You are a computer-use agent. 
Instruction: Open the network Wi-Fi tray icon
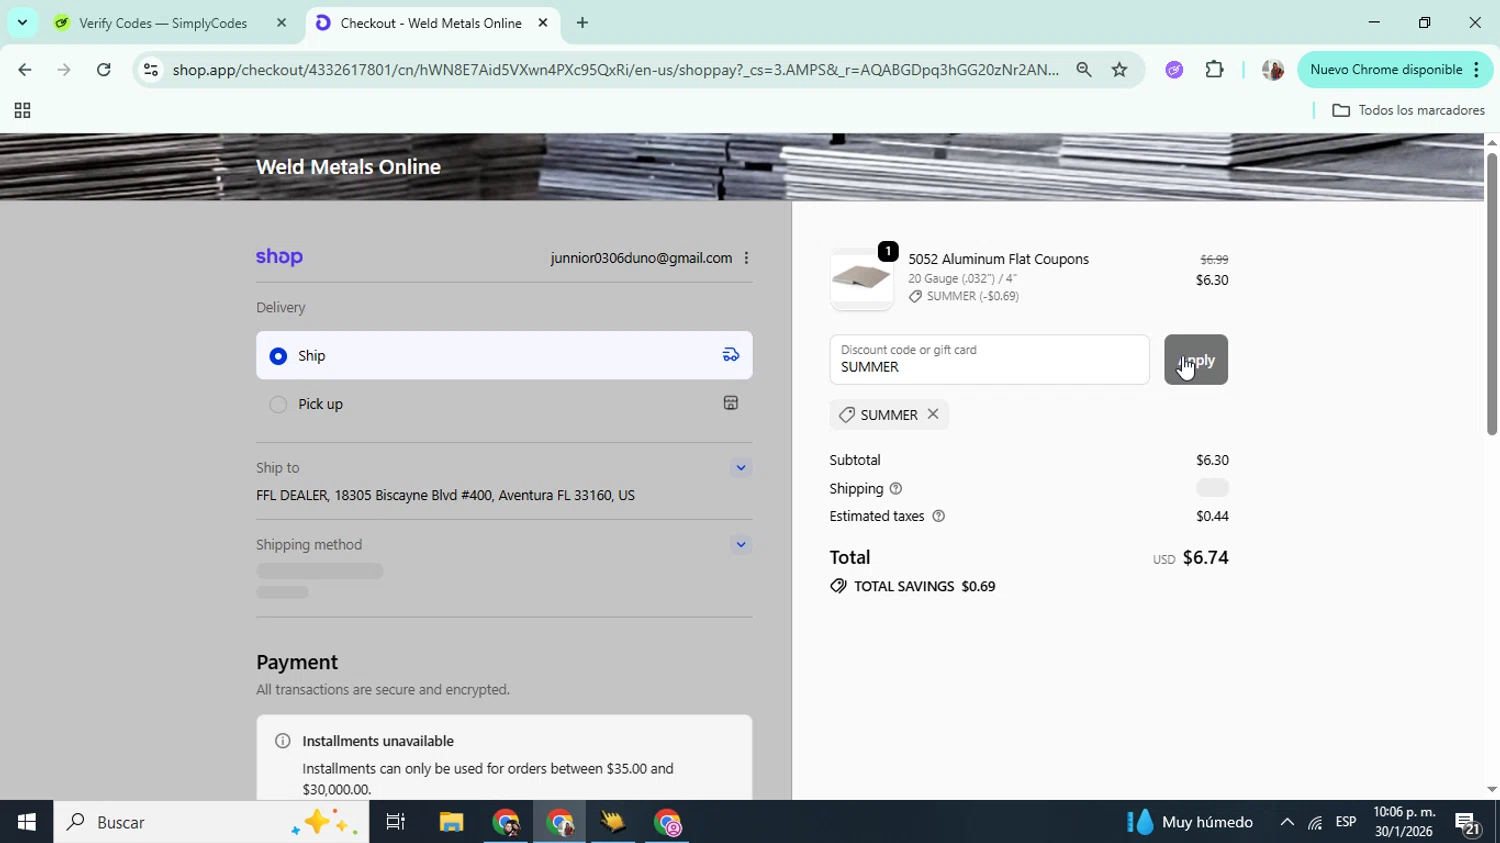1315,822
